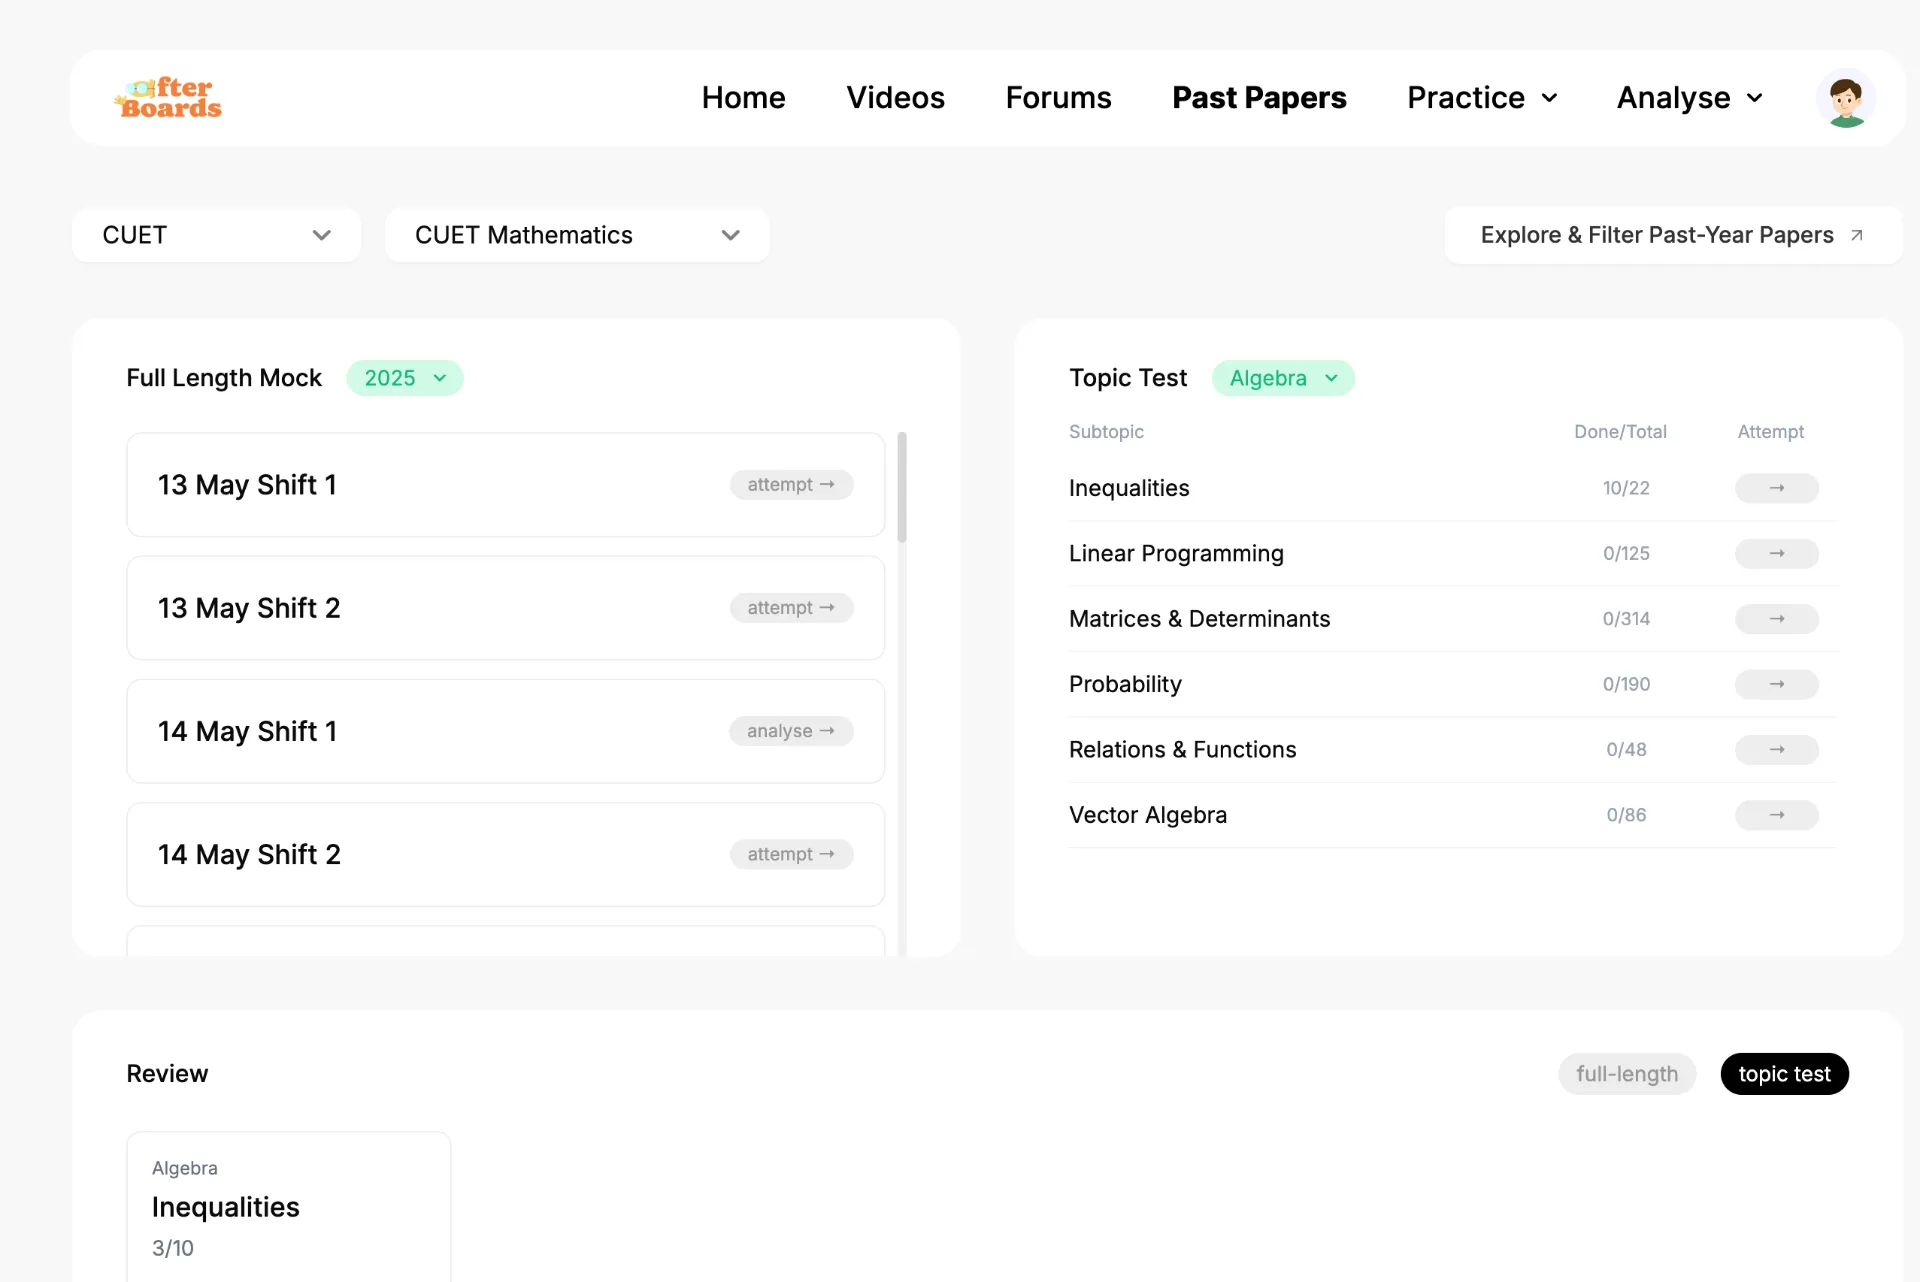Open the Forums section

coord(1058,98)
